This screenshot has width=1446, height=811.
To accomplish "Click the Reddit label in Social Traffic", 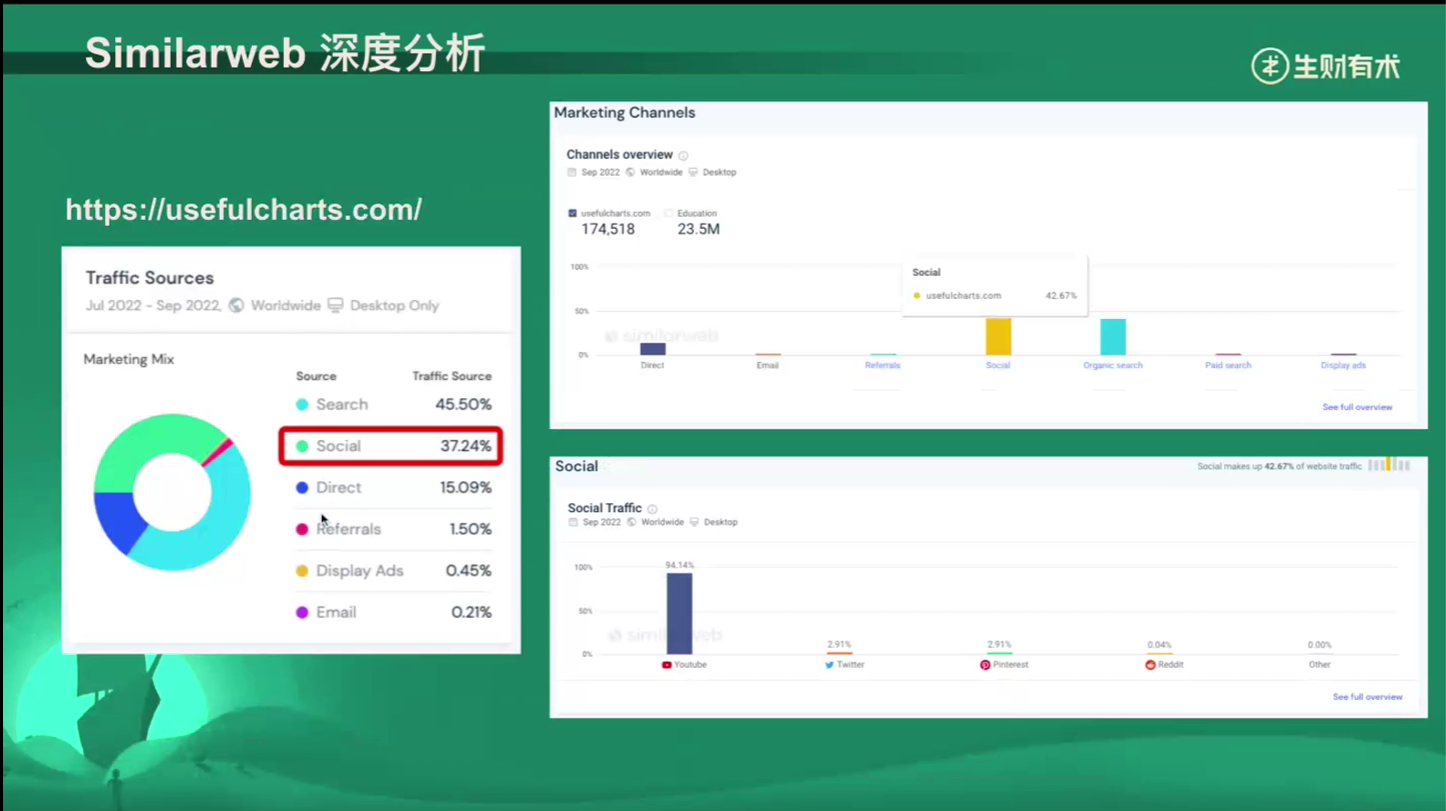I will click(1170, 665).
